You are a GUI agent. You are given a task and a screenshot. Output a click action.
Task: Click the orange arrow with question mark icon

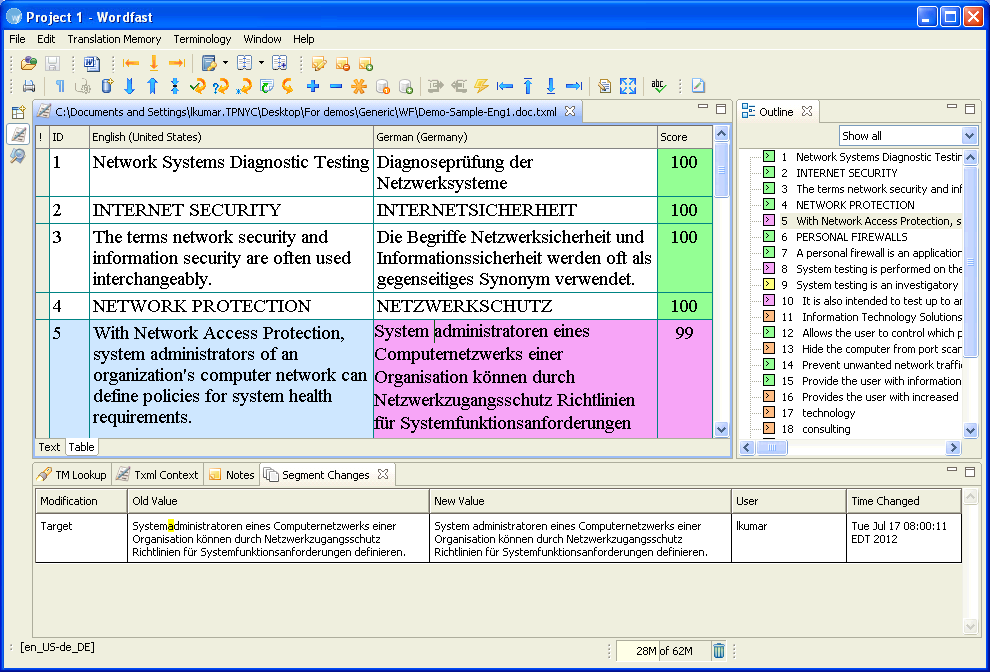click(x=220, y=87)
